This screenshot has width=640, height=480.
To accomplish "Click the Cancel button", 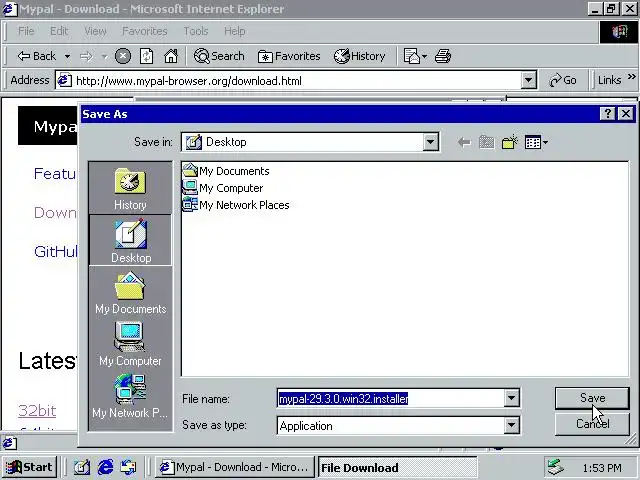I will (592, 424).
